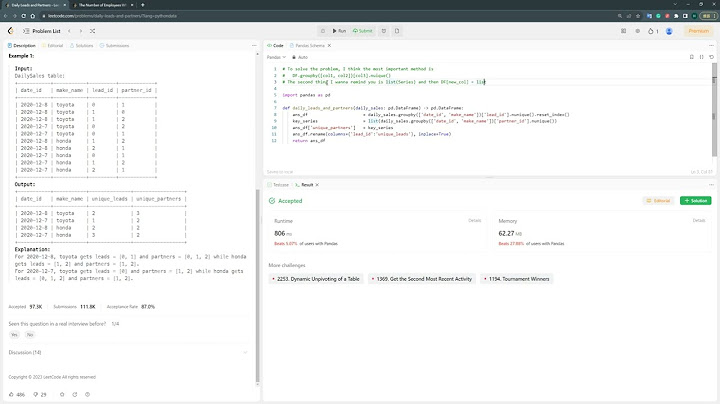Open the layout manager icon
Screen dimensions: 720x404
coord(623,31)
